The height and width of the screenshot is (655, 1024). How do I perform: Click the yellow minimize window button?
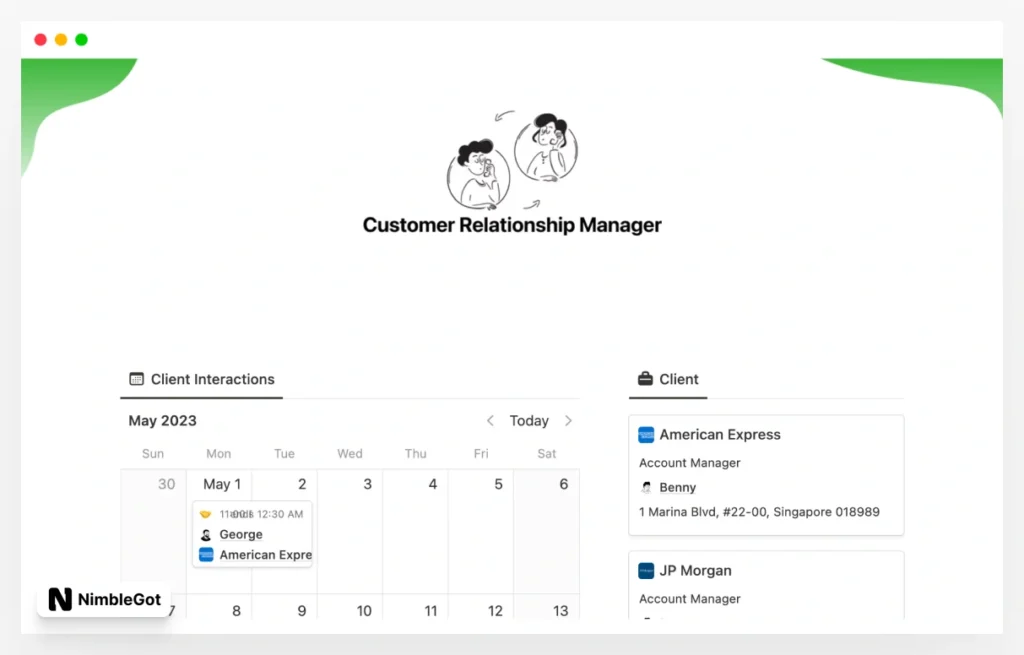click(x=61, y=40)
